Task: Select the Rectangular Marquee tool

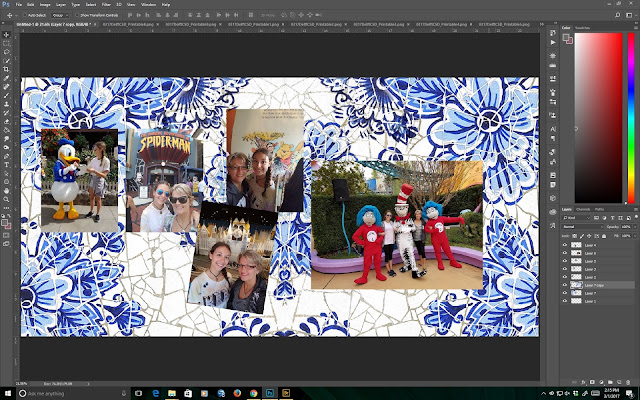Action: (x=7, y=43)
